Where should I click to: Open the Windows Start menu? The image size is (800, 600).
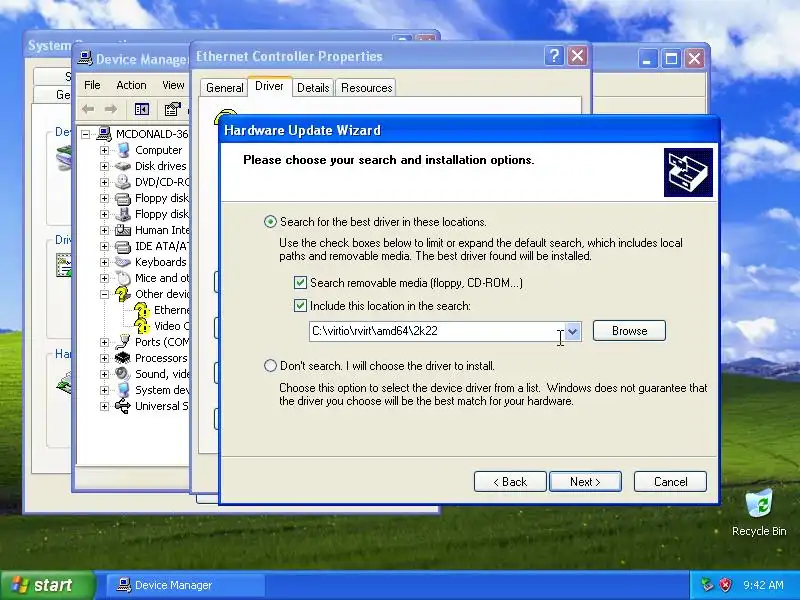47,585
